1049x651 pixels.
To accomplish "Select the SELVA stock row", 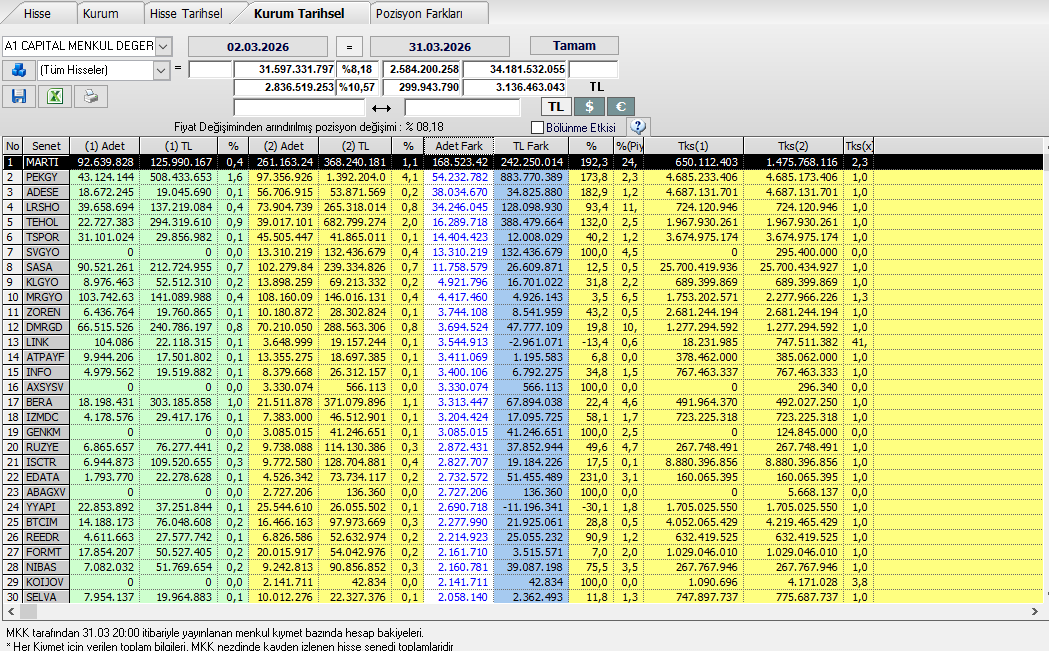I will pyautogui.click(x=522, y=597).
